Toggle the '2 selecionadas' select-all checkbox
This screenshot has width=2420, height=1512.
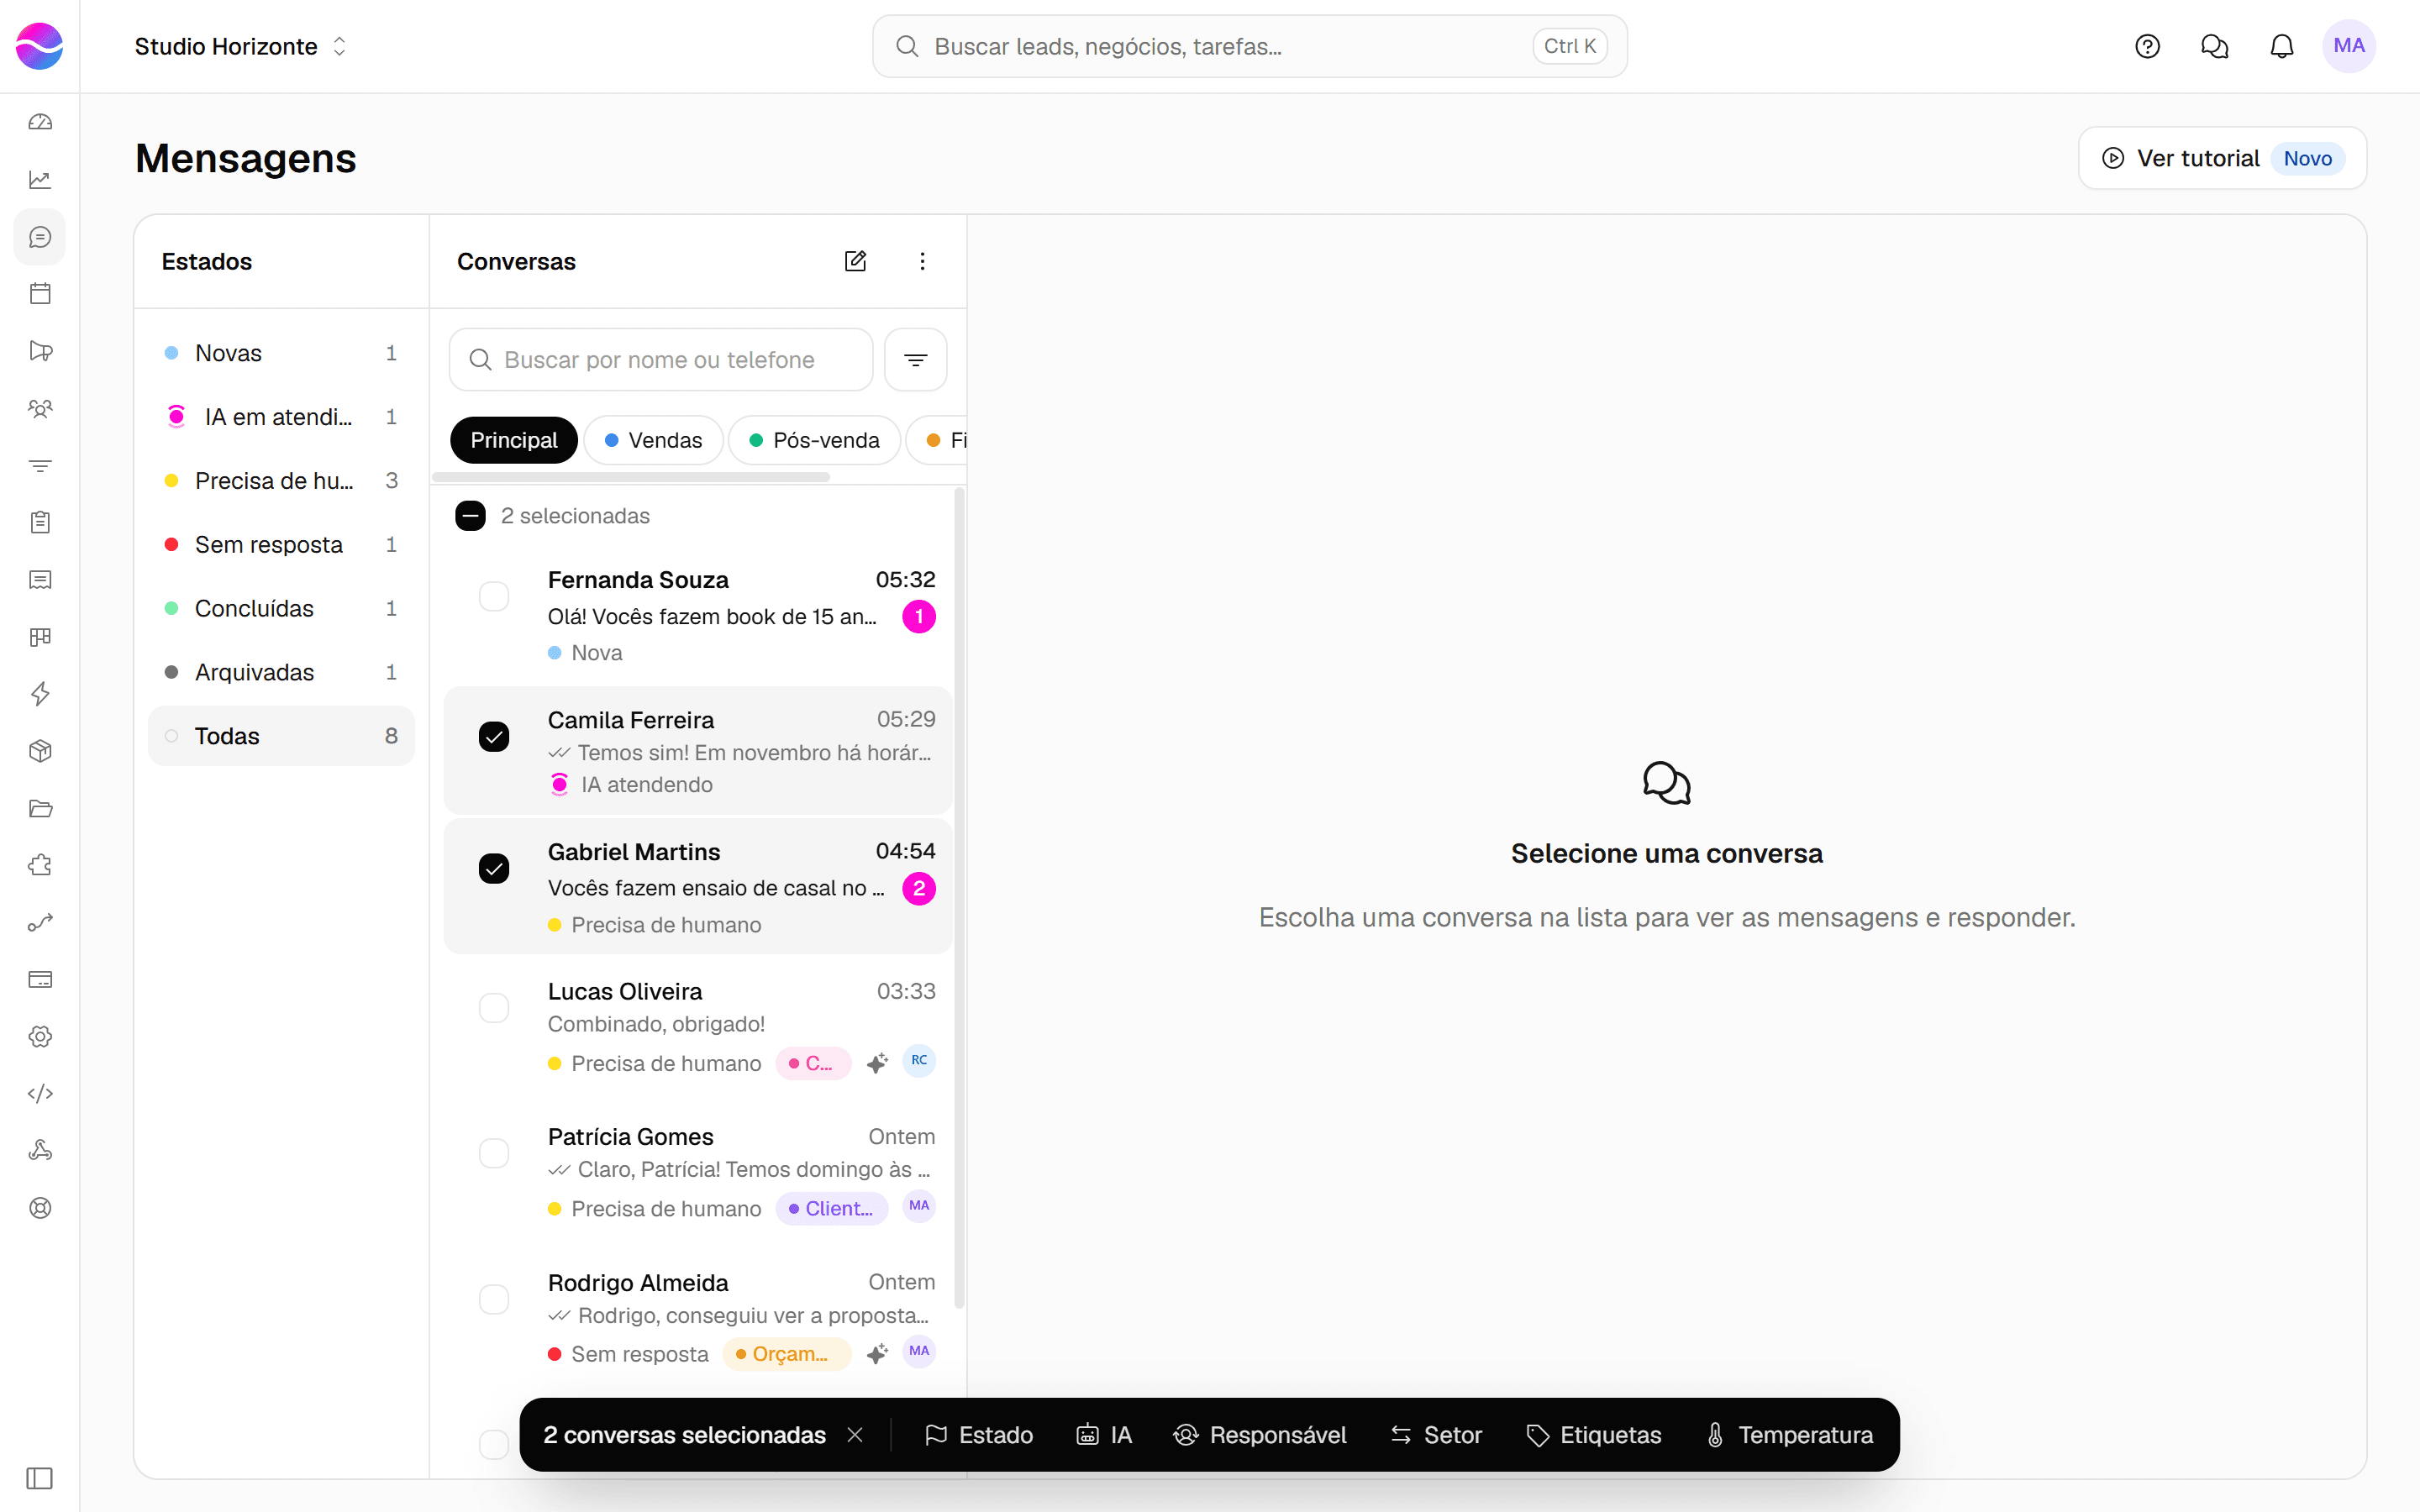(x=470, y=516)
